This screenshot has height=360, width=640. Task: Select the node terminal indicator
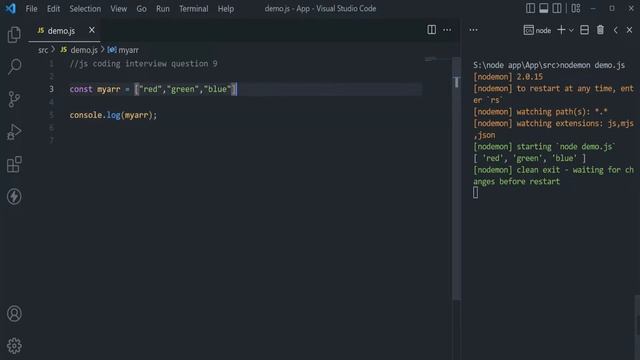click(537, 30)
